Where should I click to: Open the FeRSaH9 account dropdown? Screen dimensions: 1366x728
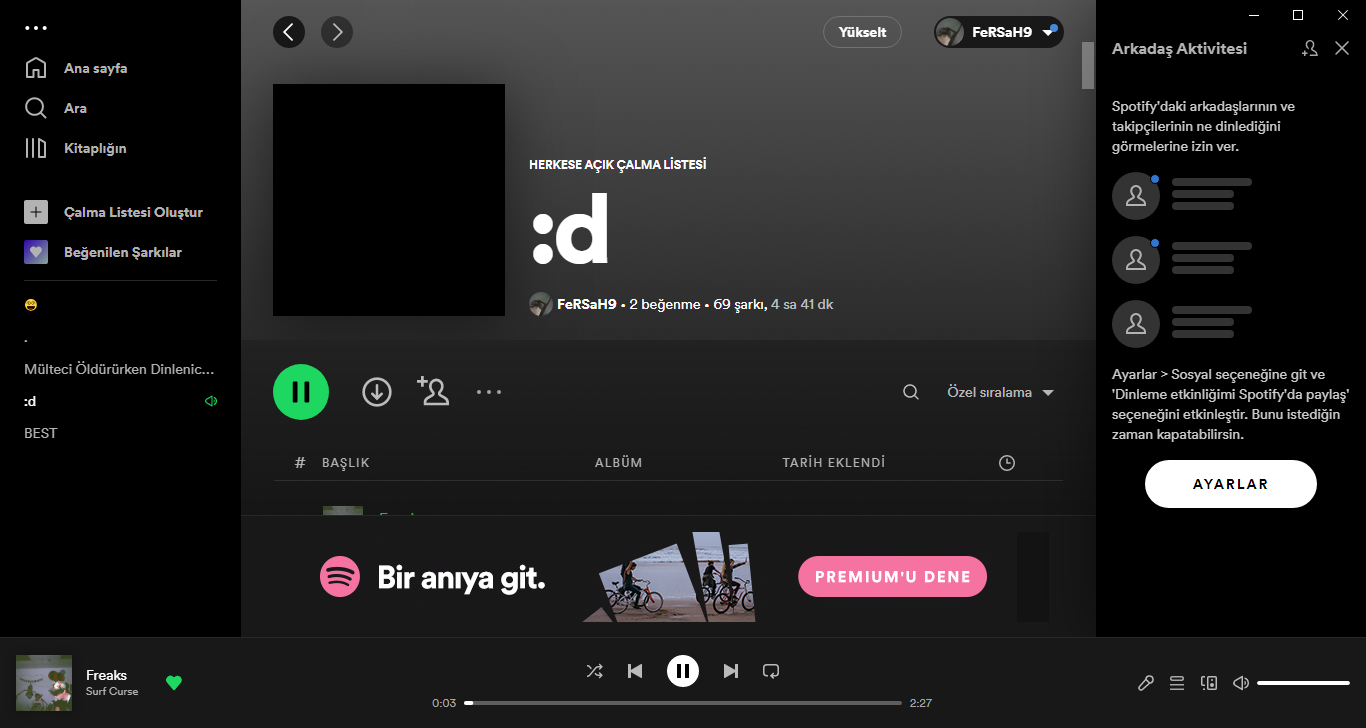click(x=998, y=32)
